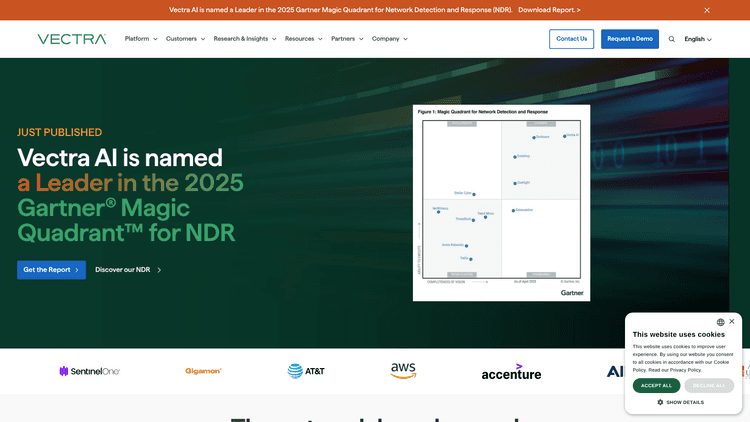Click the AT&T partner logo
Screen dimensions: 750x422
coord(306,371)
